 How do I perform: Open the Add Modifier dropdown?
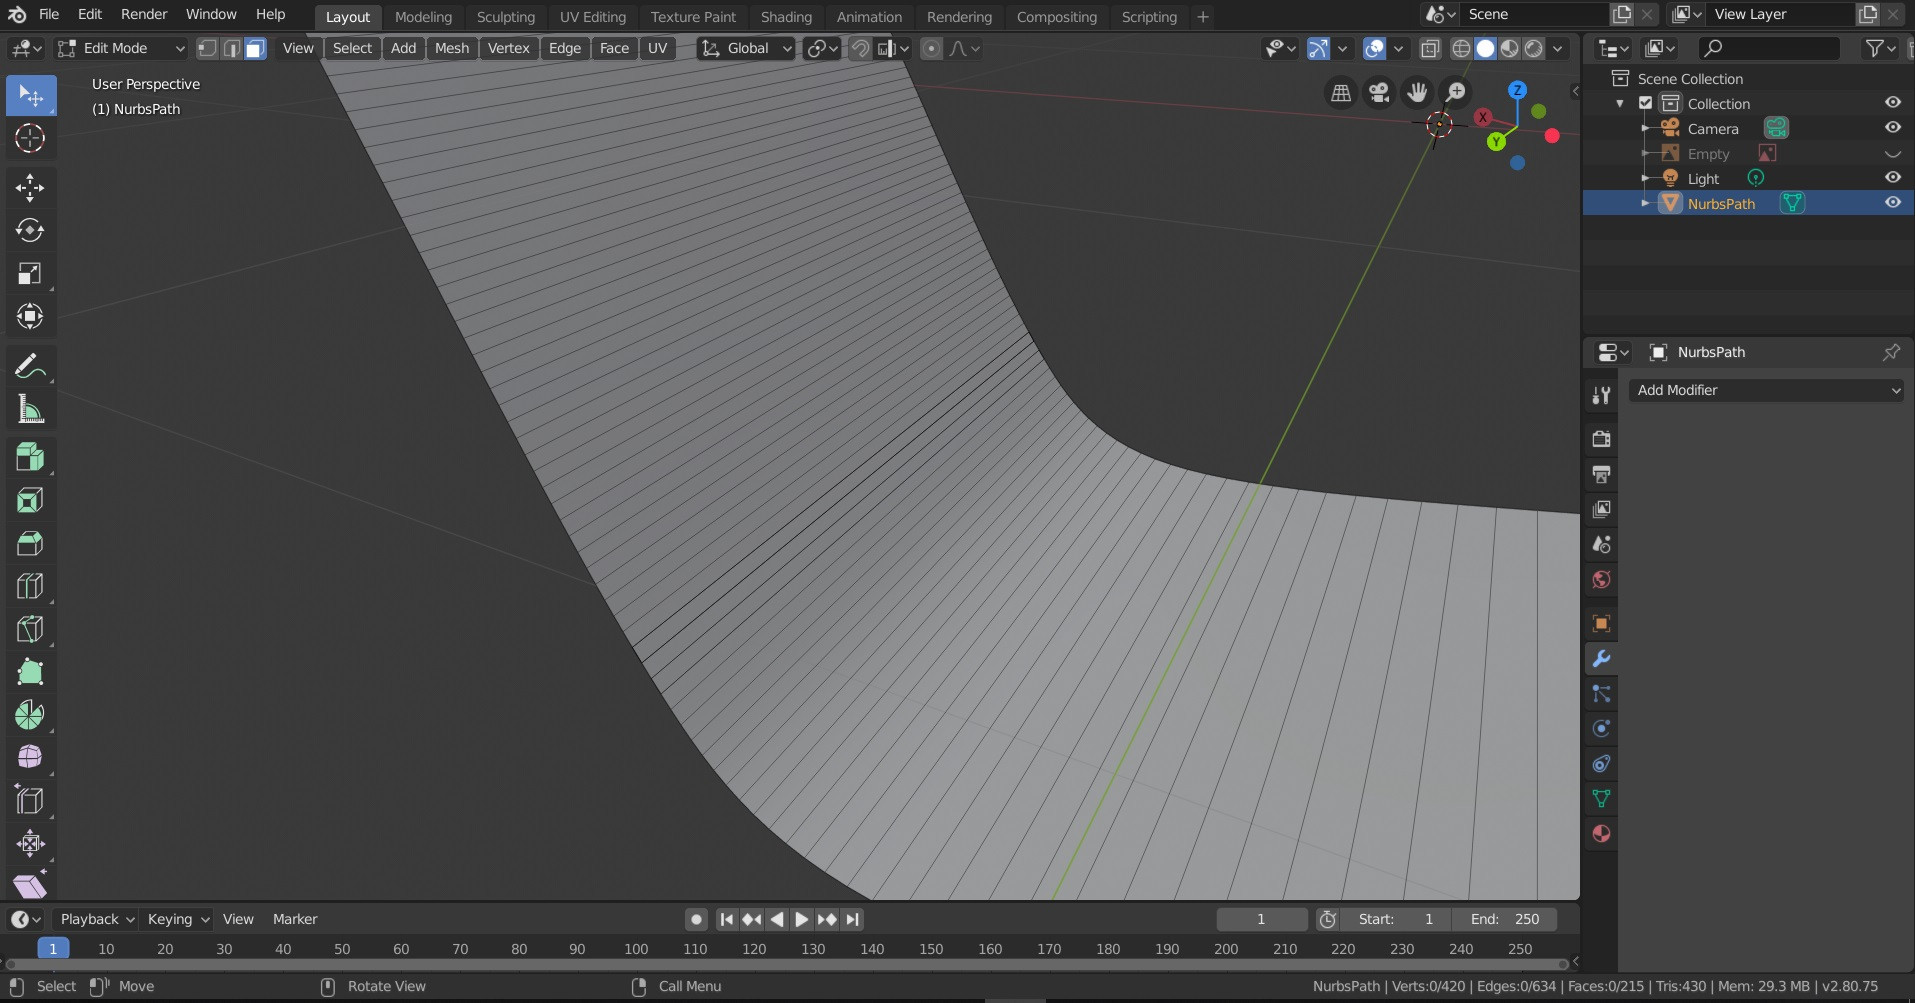click(x=1766, y=390)
